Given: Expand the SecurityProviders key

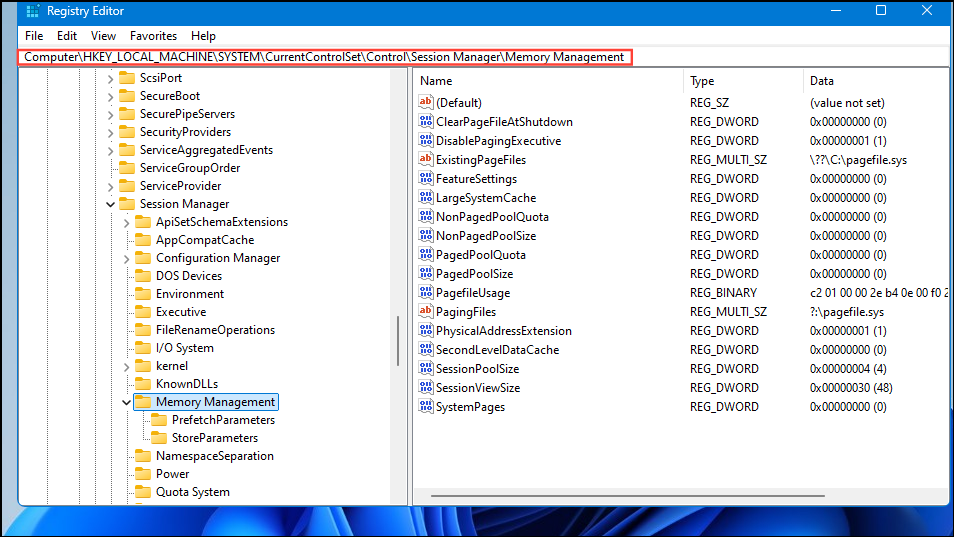Looking at the screenshot, I should click(110, 132).
